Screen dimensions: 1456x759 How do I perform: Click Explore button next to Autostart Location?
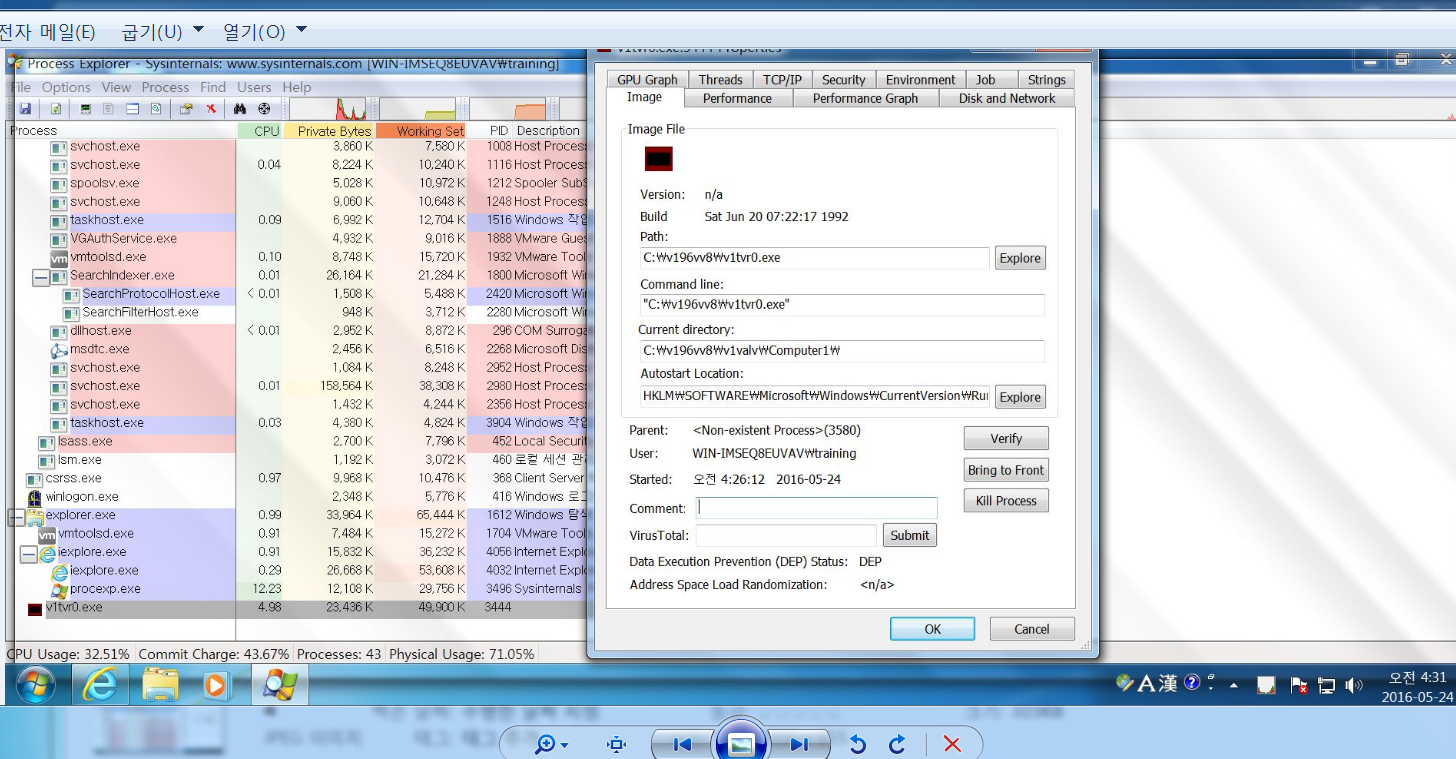point(1020,397)
